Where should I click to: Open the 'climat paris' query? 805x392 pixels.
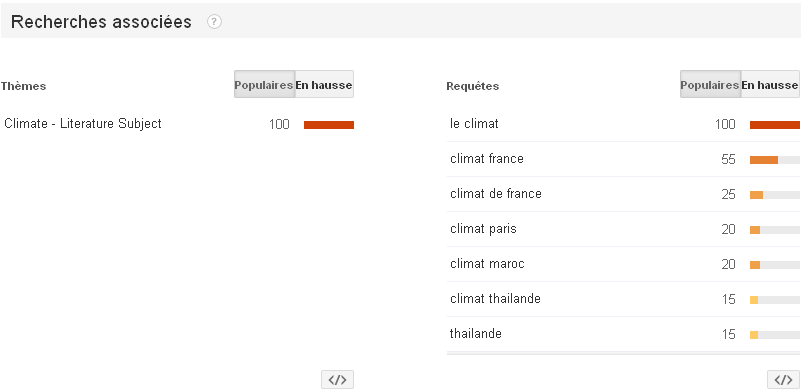point(483,228)
